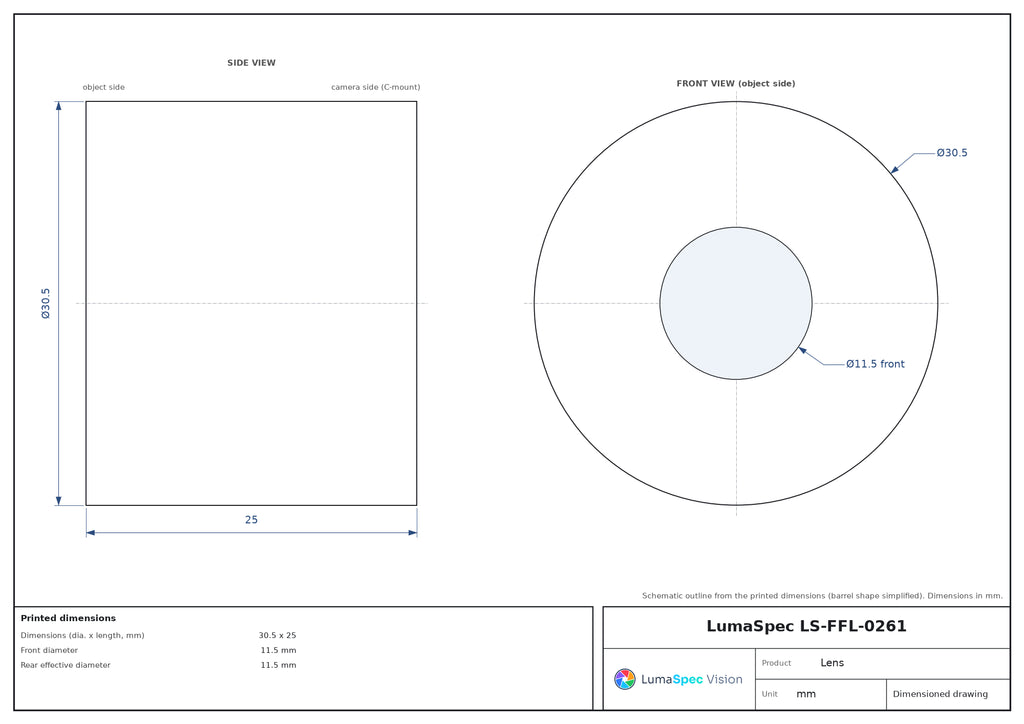The height and width of the screenshot is (724, 1024).
Task: Click the camera side (C-mount) label
Action: 376,87
